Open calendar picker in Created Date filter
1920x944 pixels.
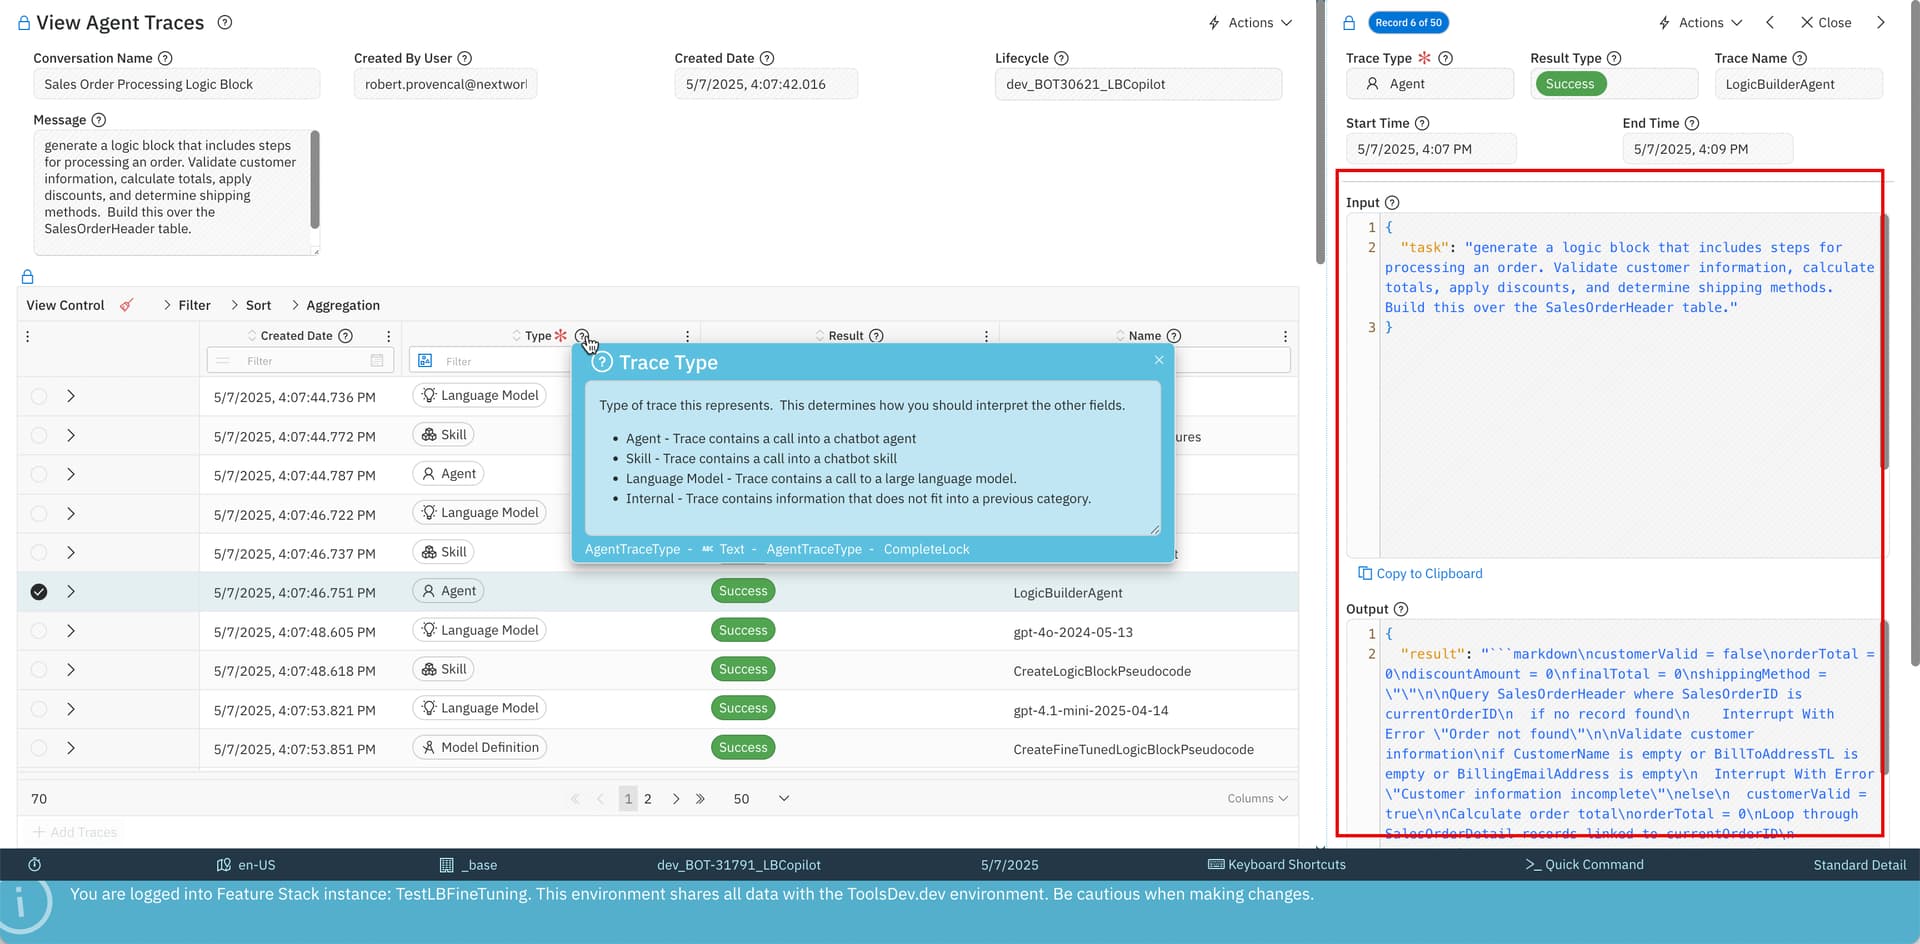[377, 361]
